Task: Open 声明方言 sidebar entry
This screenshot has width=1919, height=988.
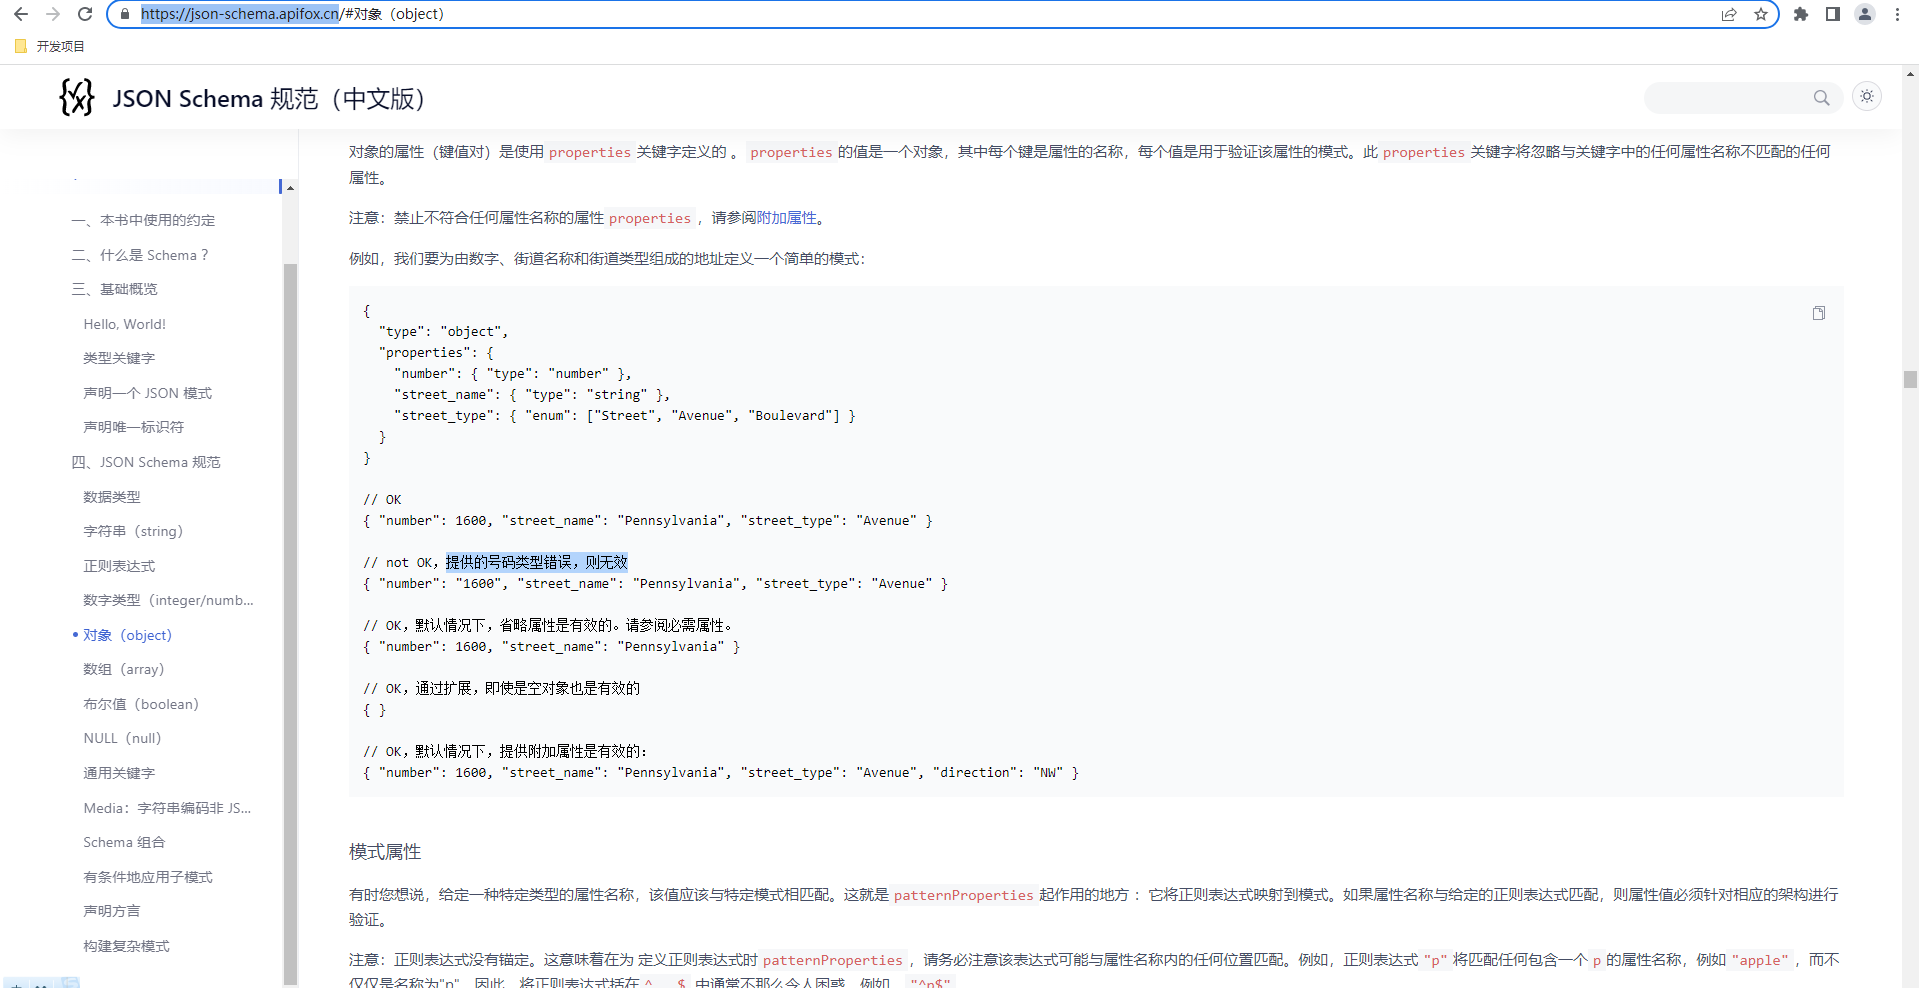Action: (x=111, y=911)
